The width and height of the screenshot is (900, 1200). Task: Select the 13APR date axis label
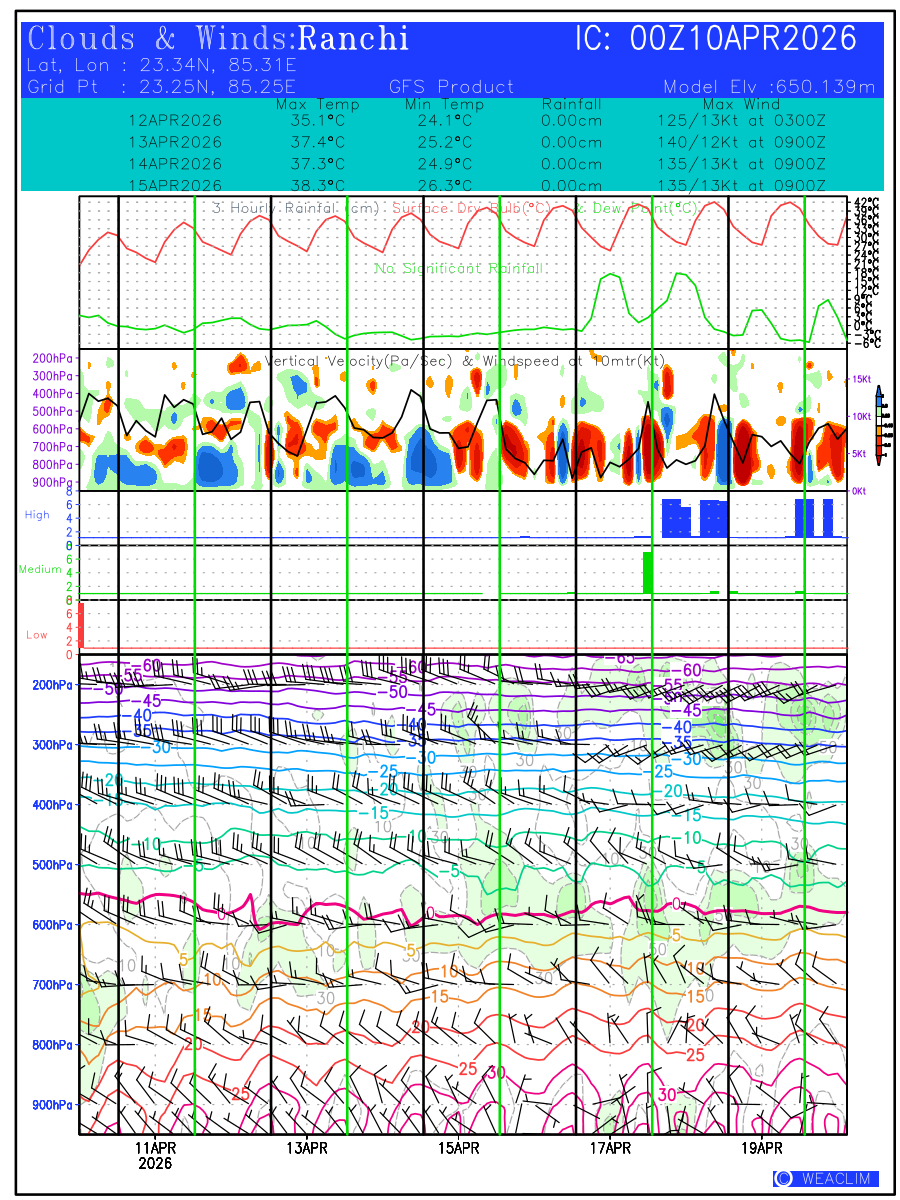coord(307,1147)
